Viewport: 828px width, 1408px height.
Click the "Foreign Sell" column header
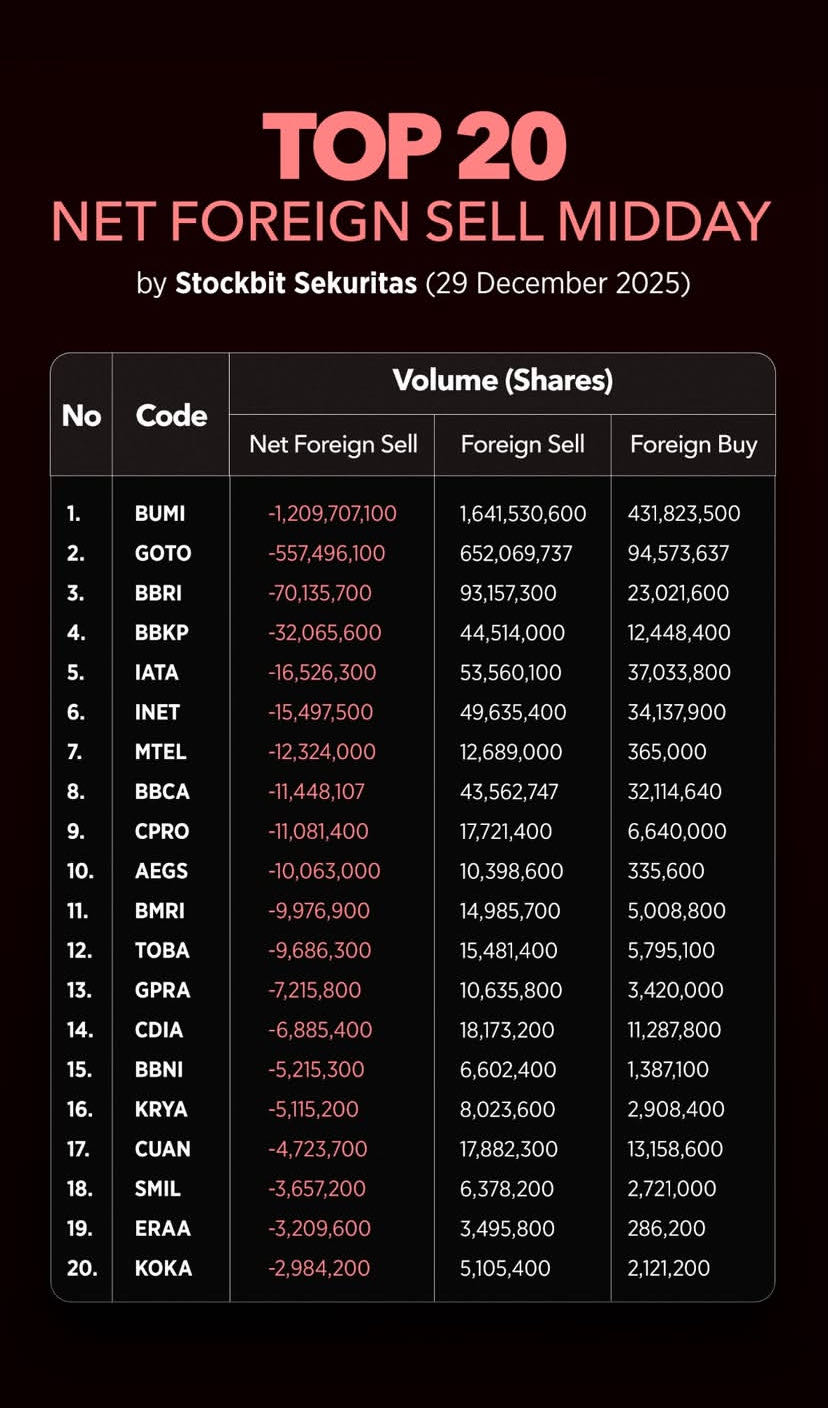point(522,445)
